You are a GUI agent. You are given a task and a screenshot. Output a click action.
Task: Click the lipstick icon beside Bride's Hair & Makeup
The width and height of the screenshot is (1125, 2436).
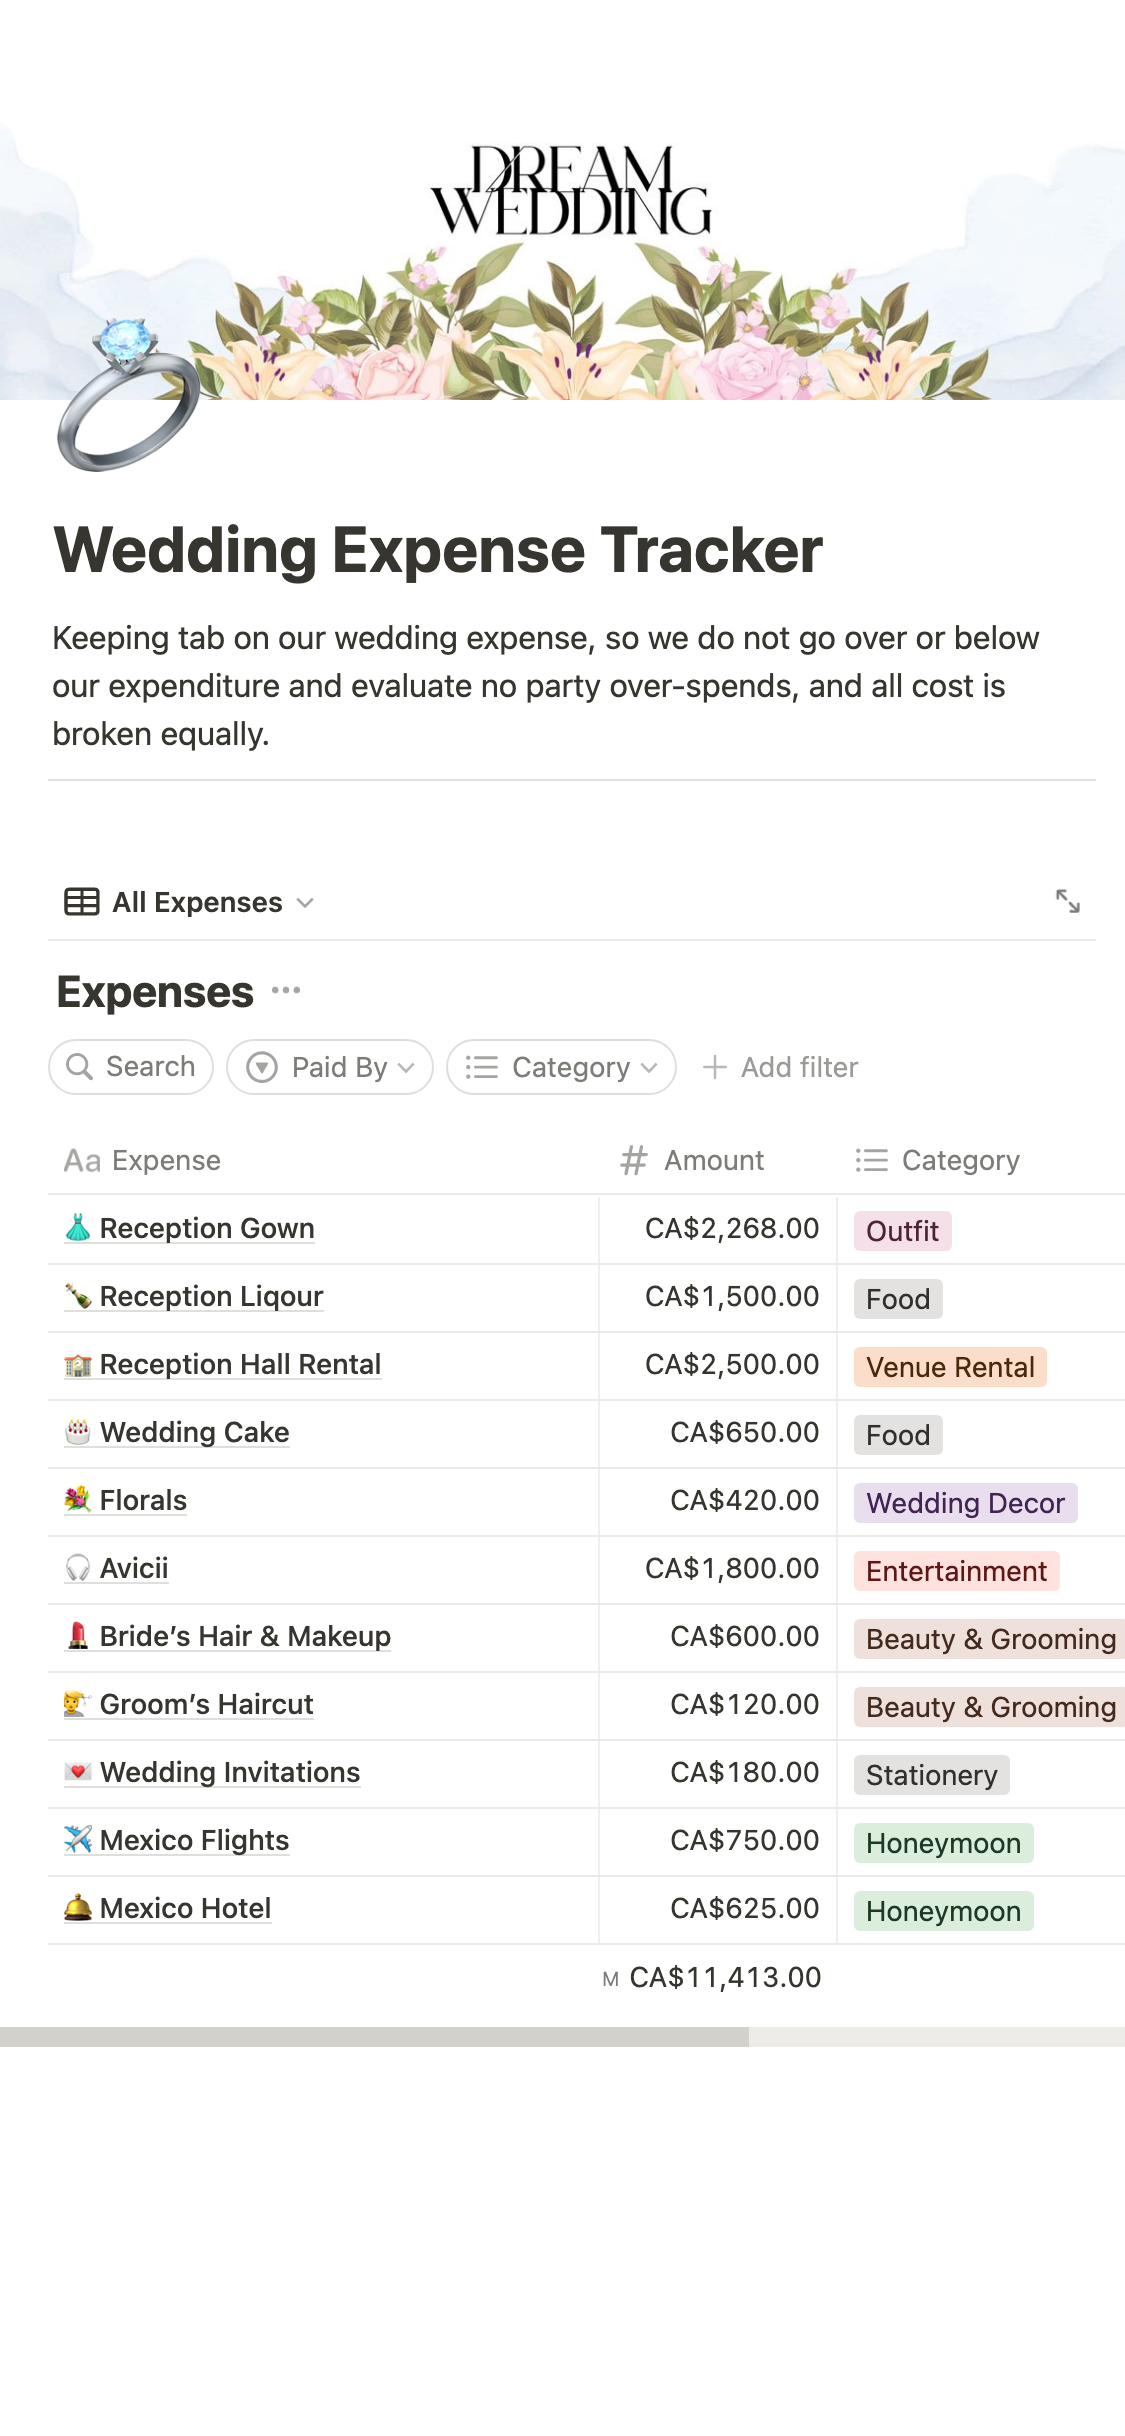coord(78,1636)
